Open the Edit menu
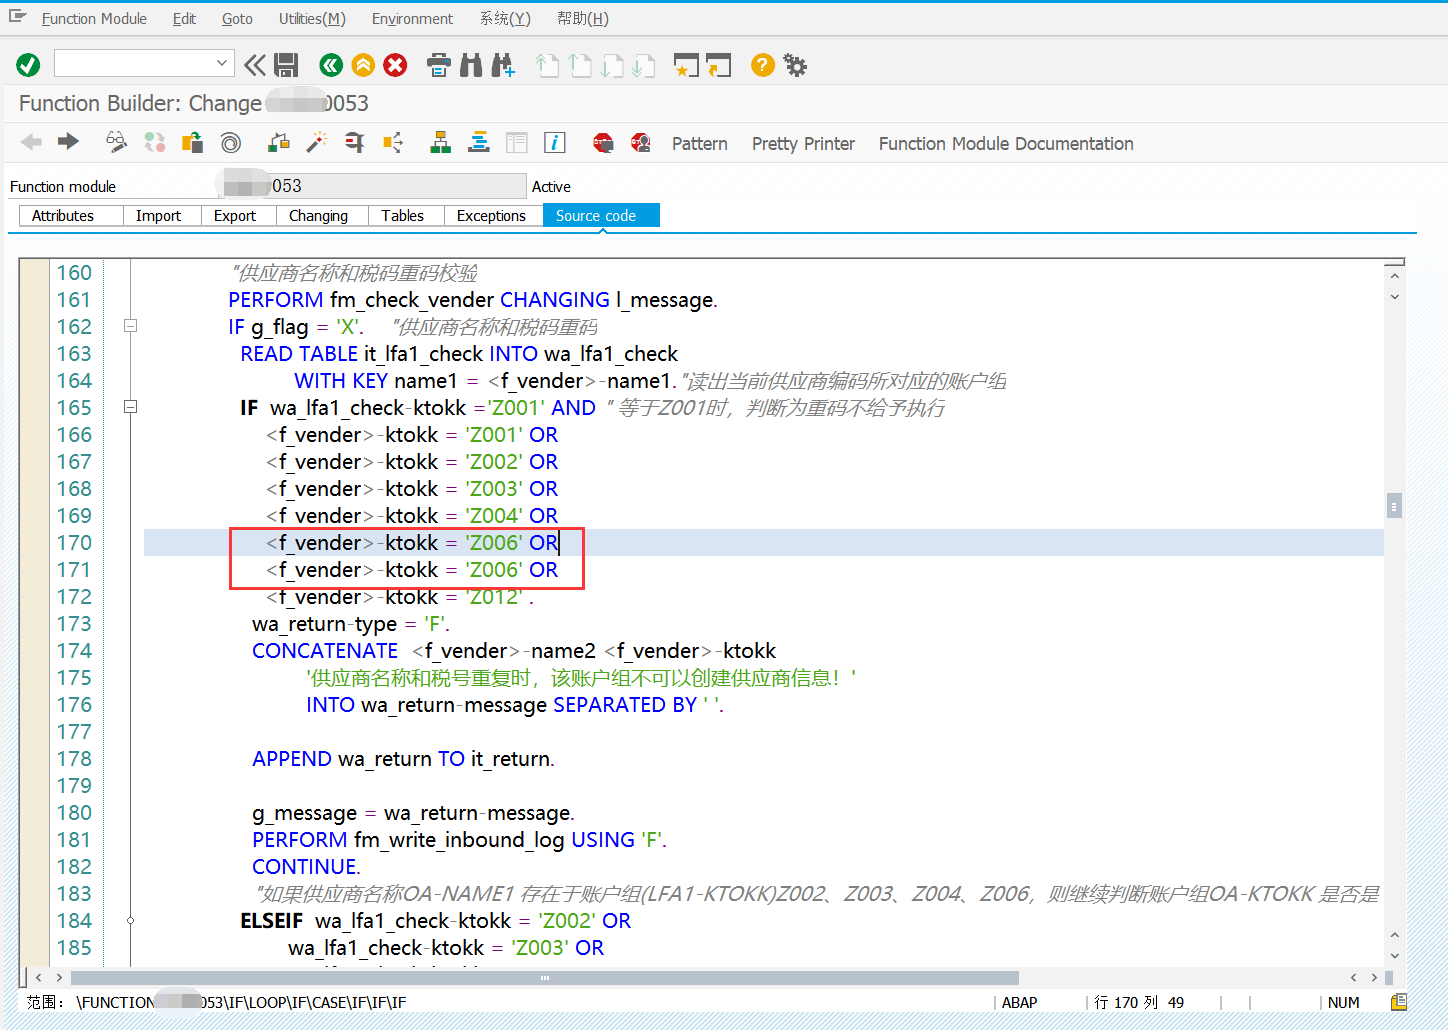This screenshot has height=1030, width=1448. pos(184,19)
